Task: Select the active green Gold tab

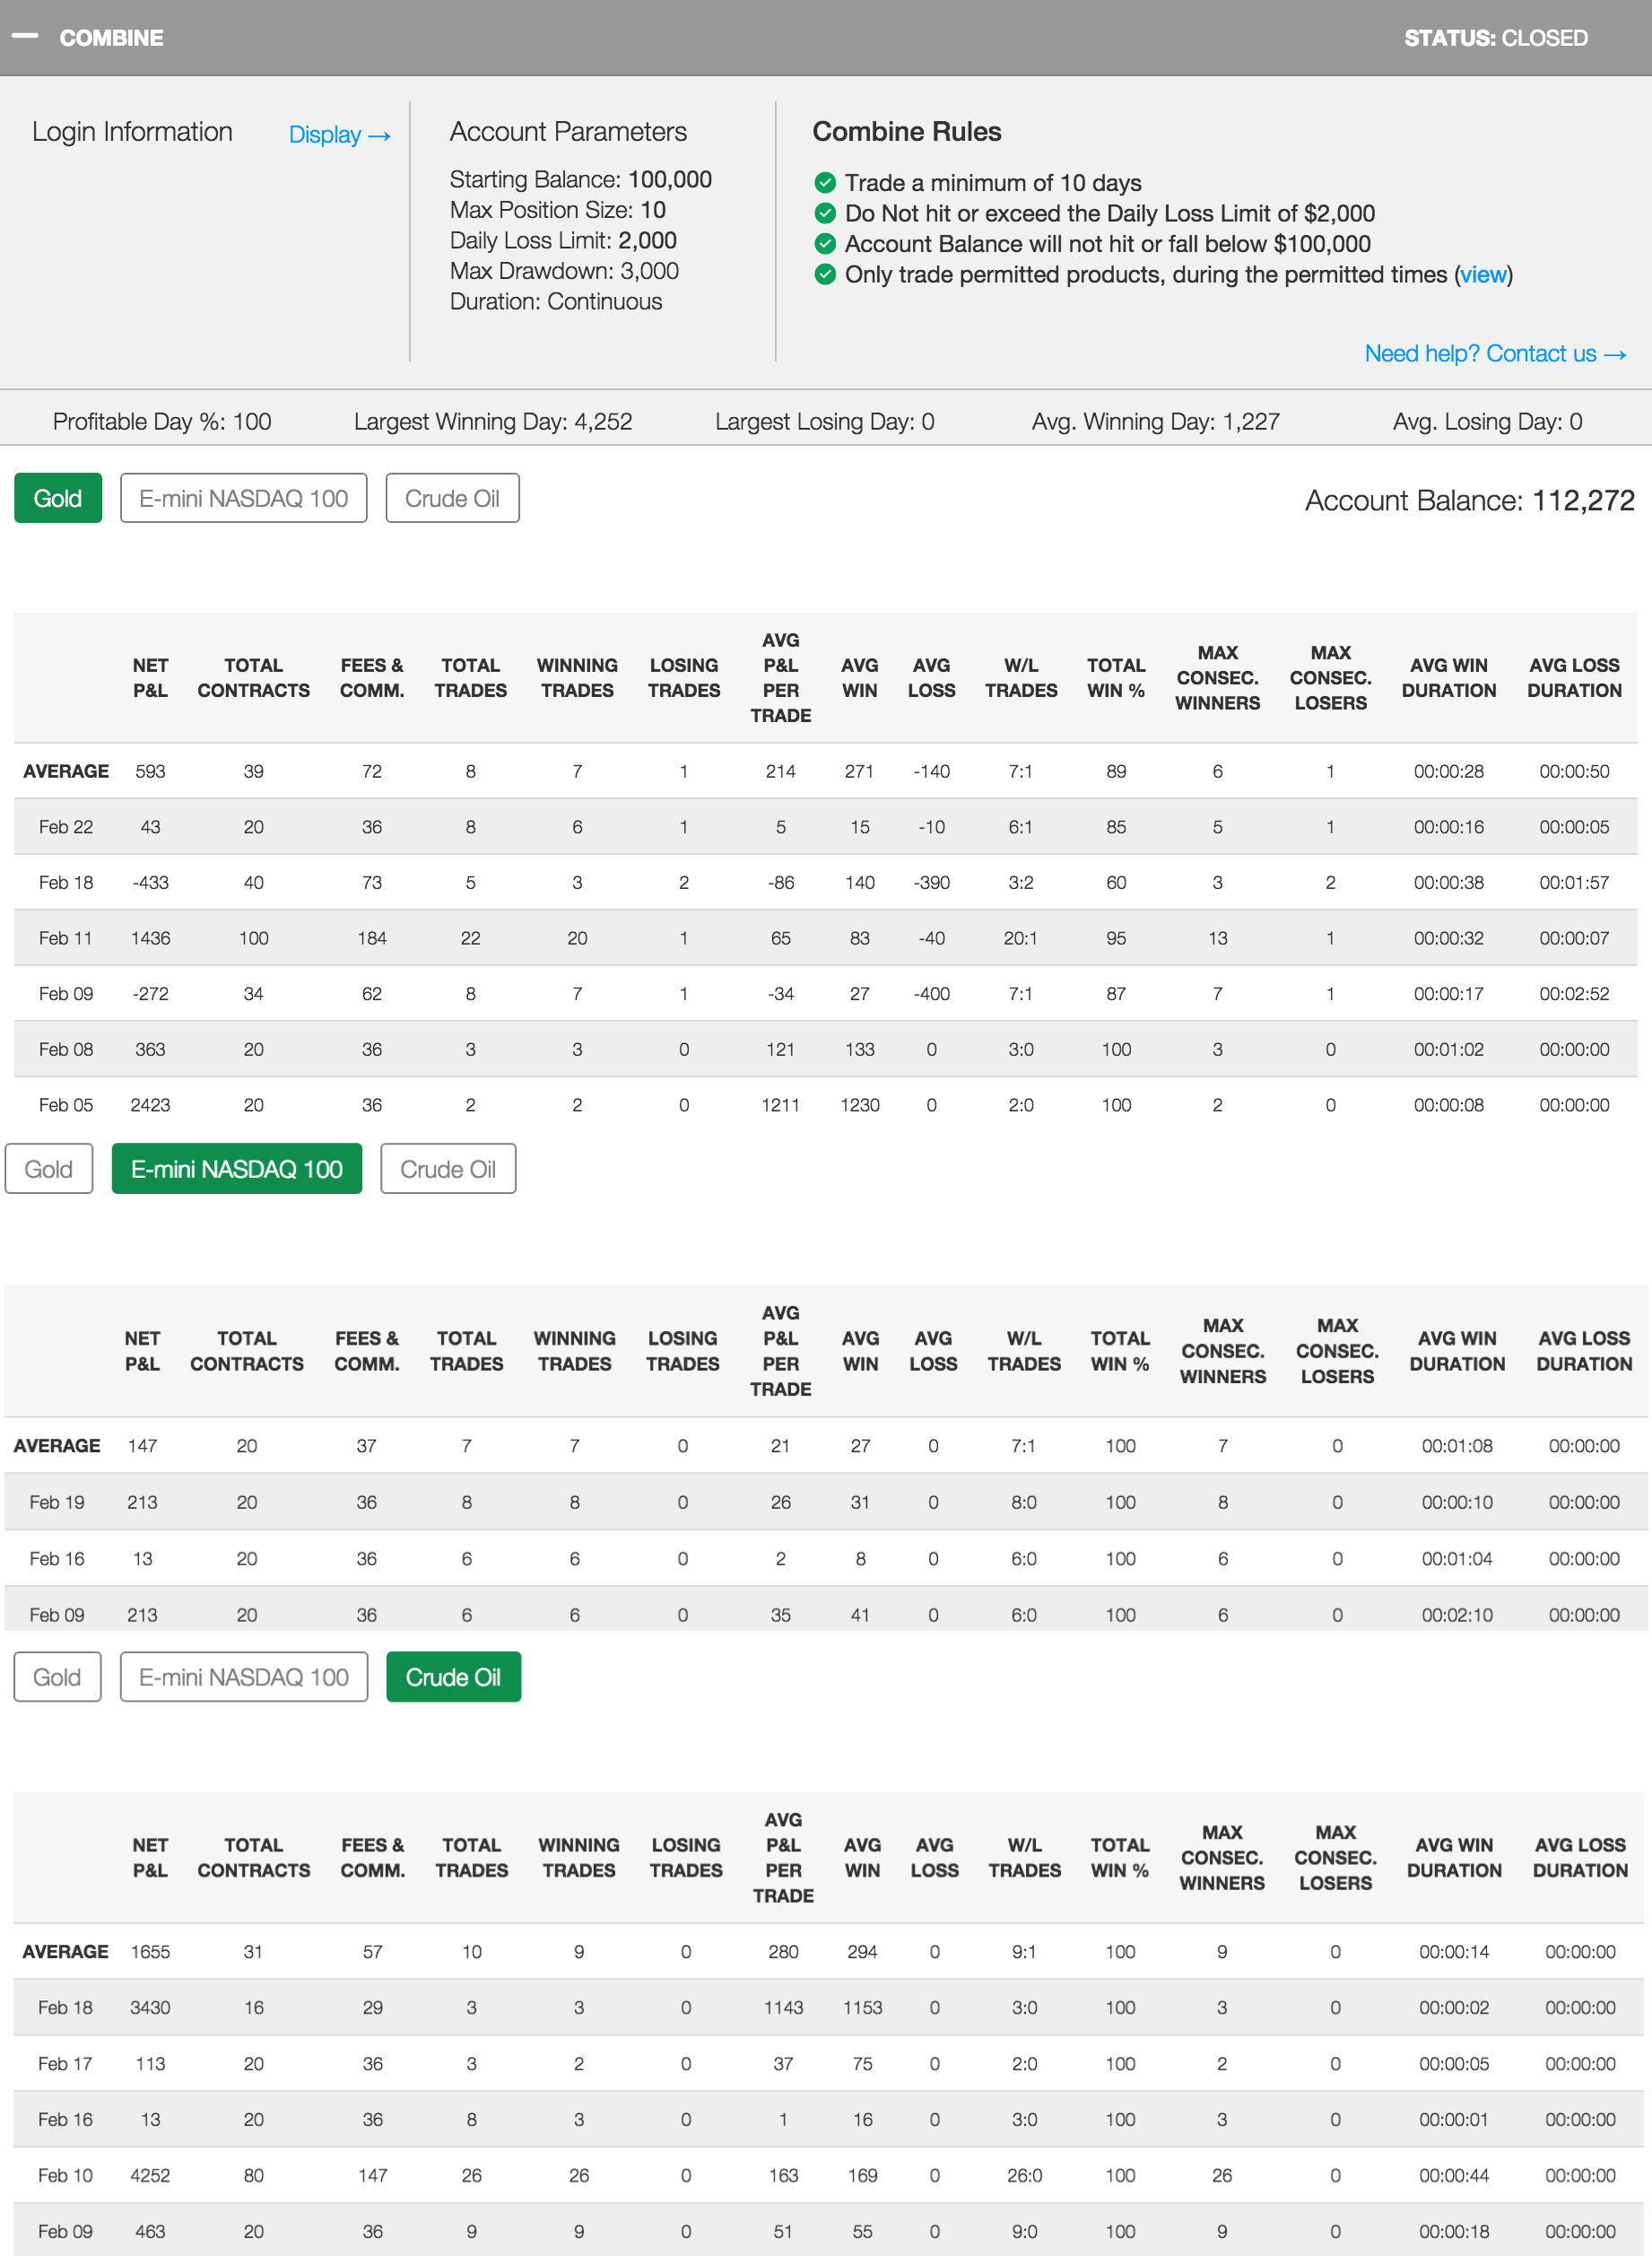Action: (58, 498)
